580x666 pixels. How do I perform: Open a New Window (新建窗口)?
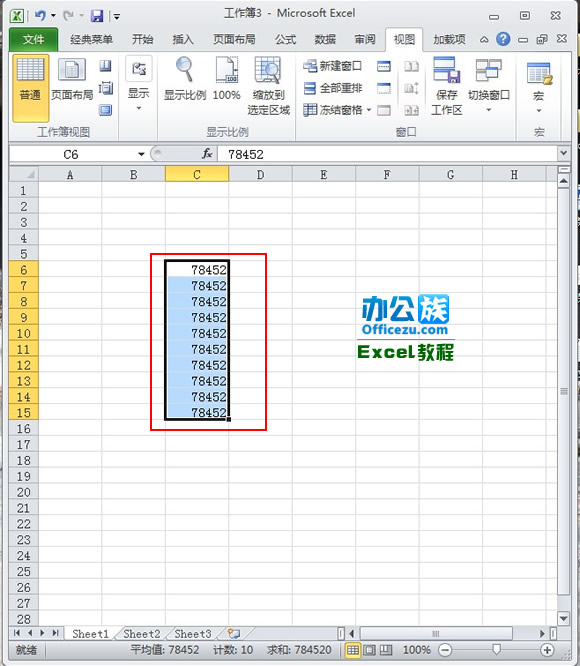(x=332, y=66)
